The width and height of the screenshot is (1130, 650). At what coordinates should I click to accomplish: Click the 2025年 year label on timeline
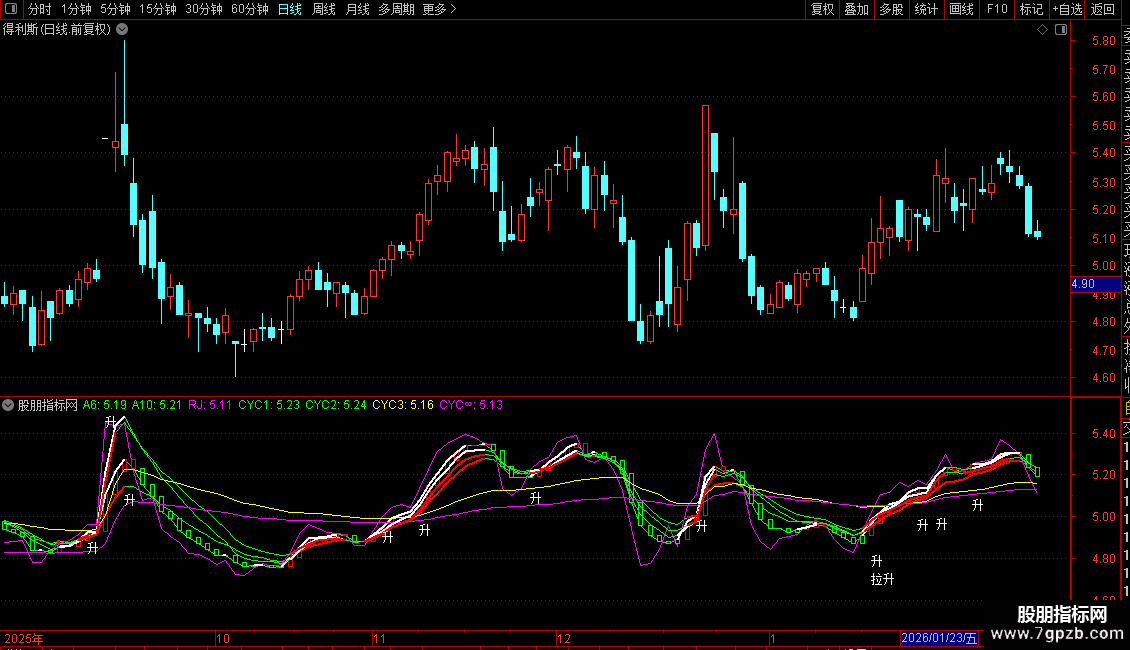[24, 638]
